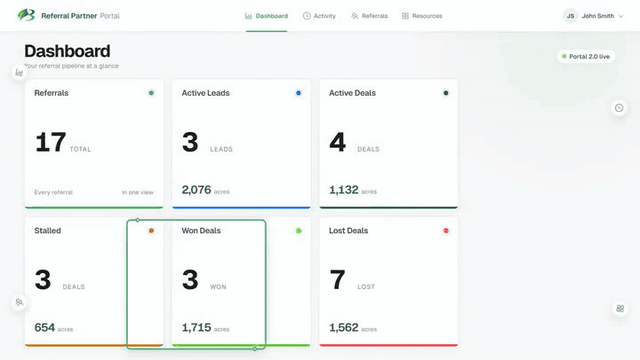Click the orange dot on Stalled card
The width and height of the screenshot is (640, 360).
151,231
